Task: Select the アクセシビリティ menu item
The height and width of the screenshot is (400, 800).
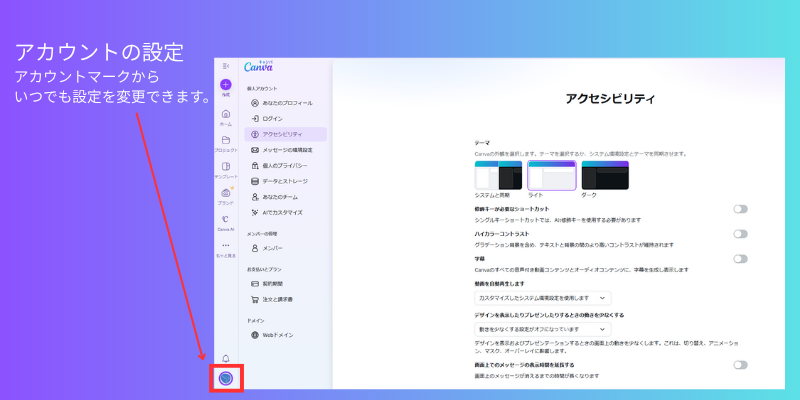Action: pos(286,134)
